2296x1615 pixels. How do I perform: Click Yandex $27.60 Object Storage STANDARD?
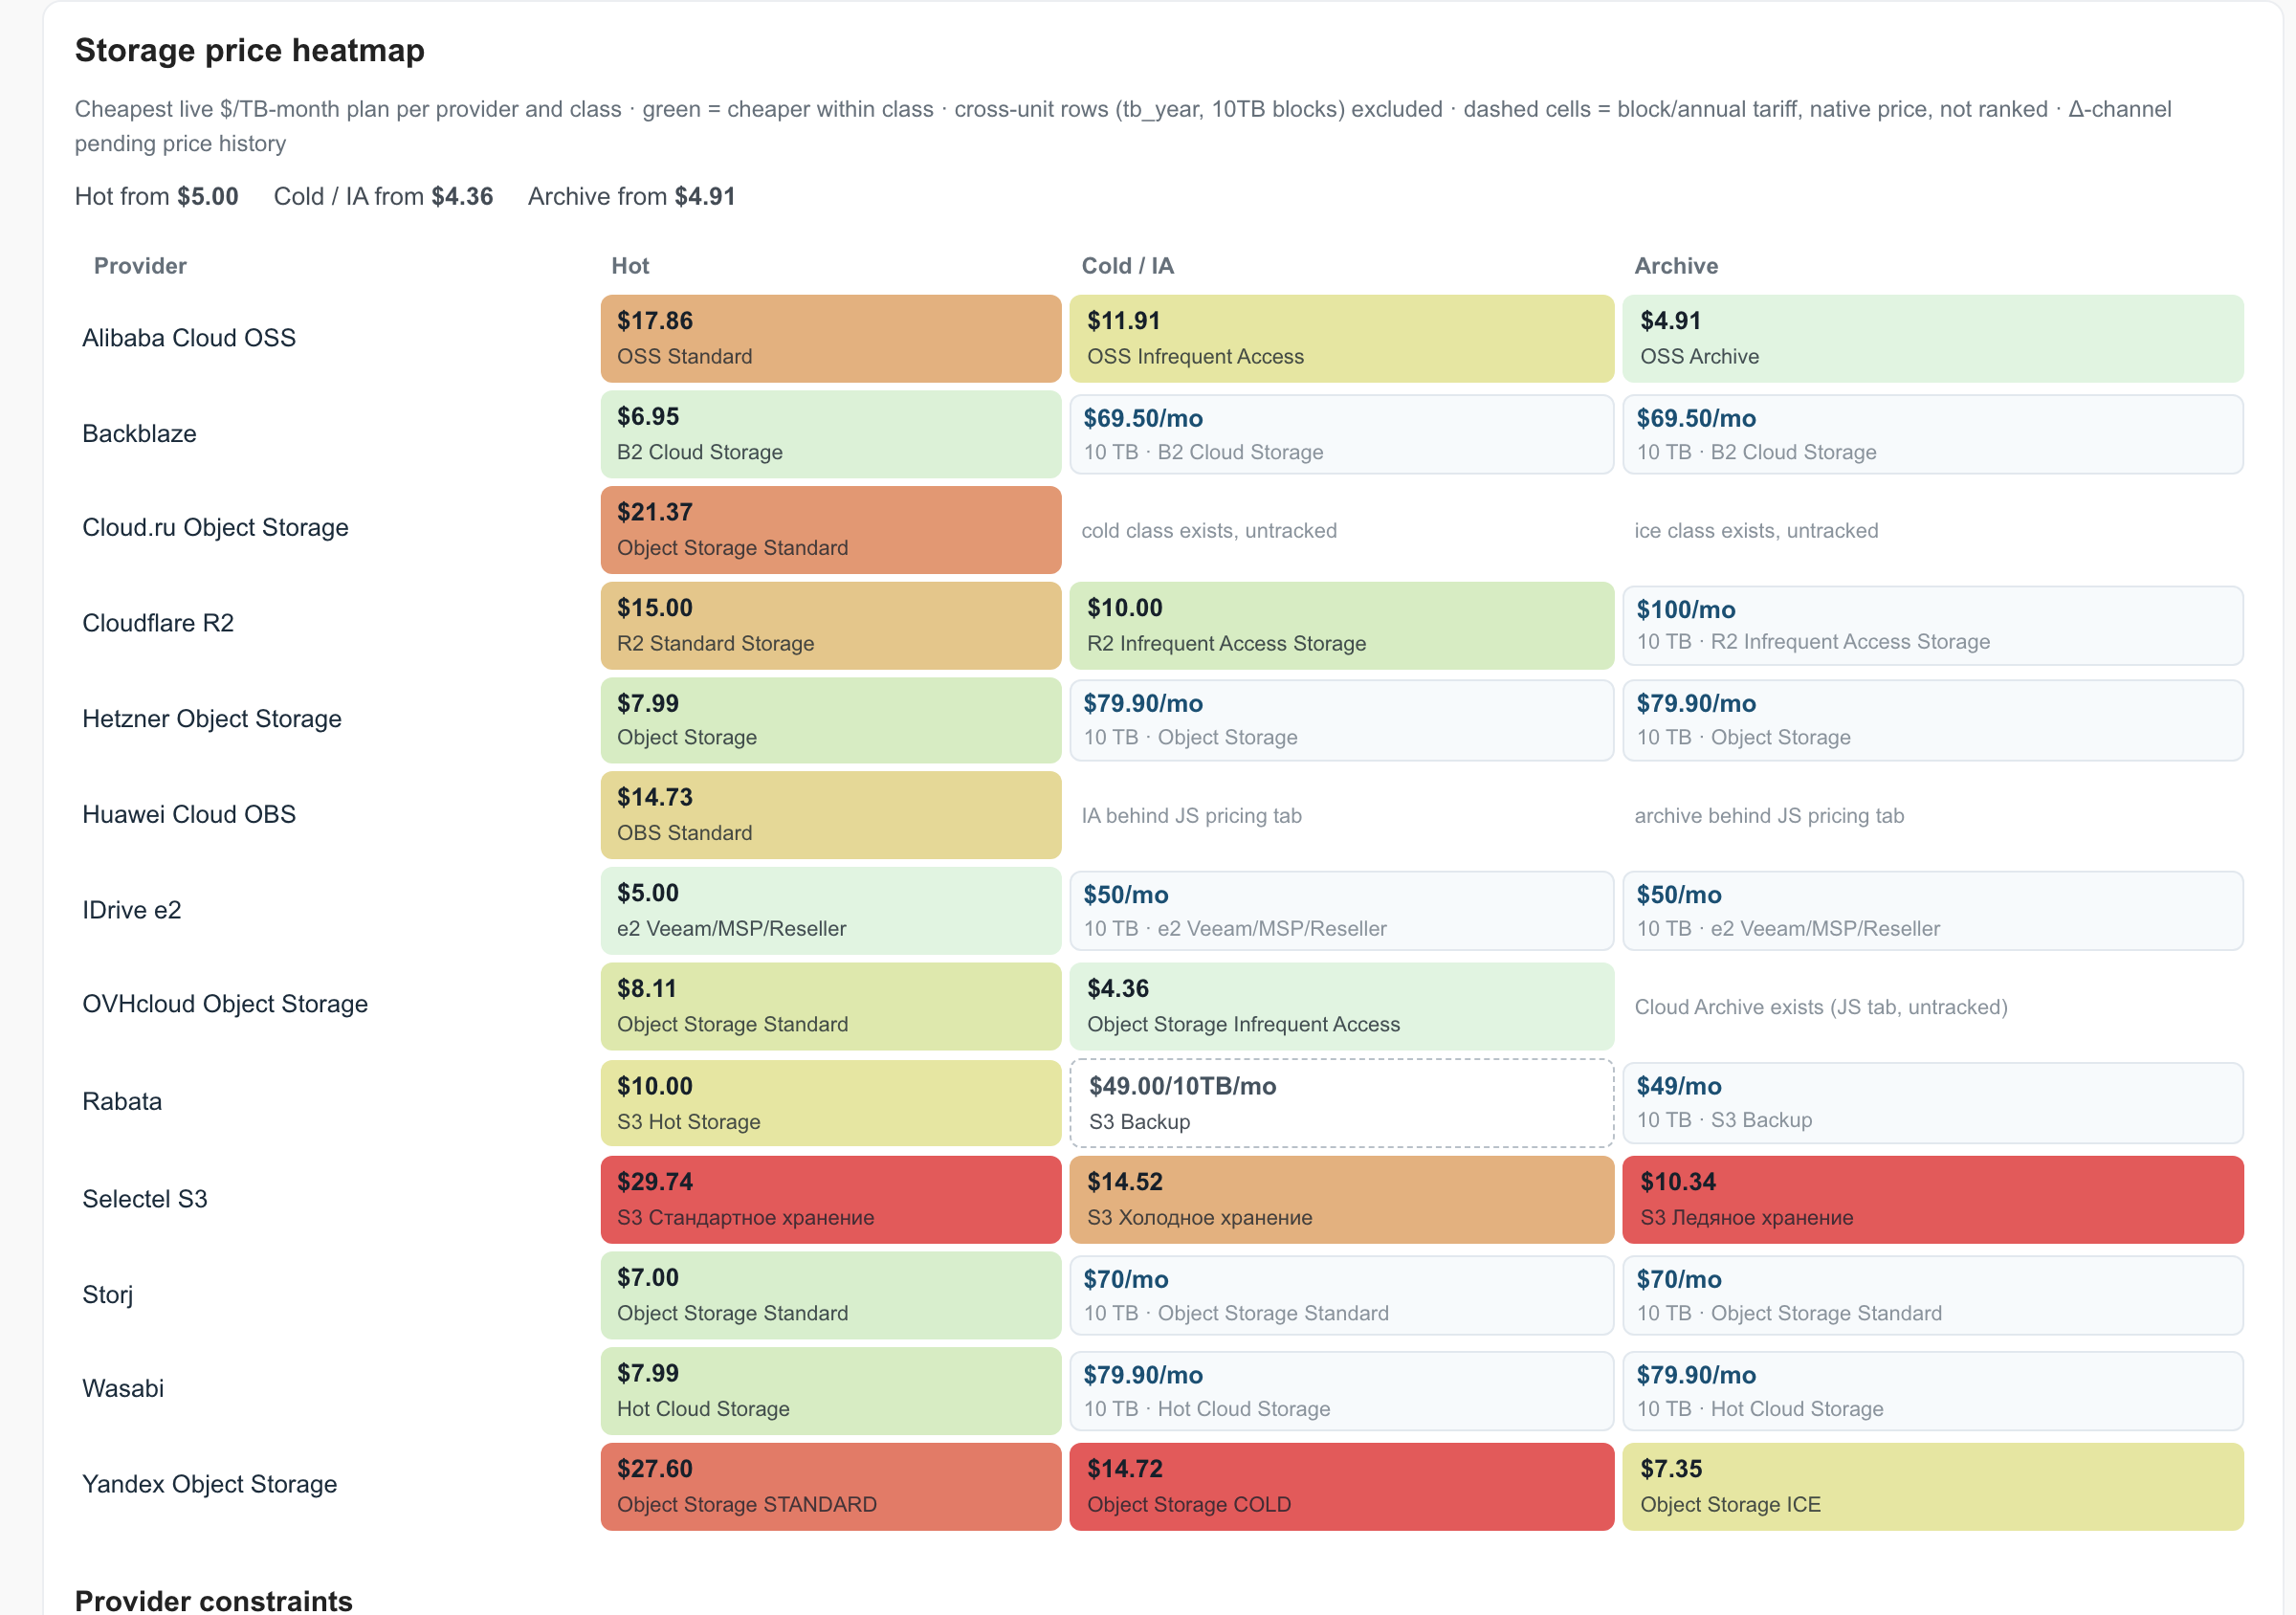830,1487
